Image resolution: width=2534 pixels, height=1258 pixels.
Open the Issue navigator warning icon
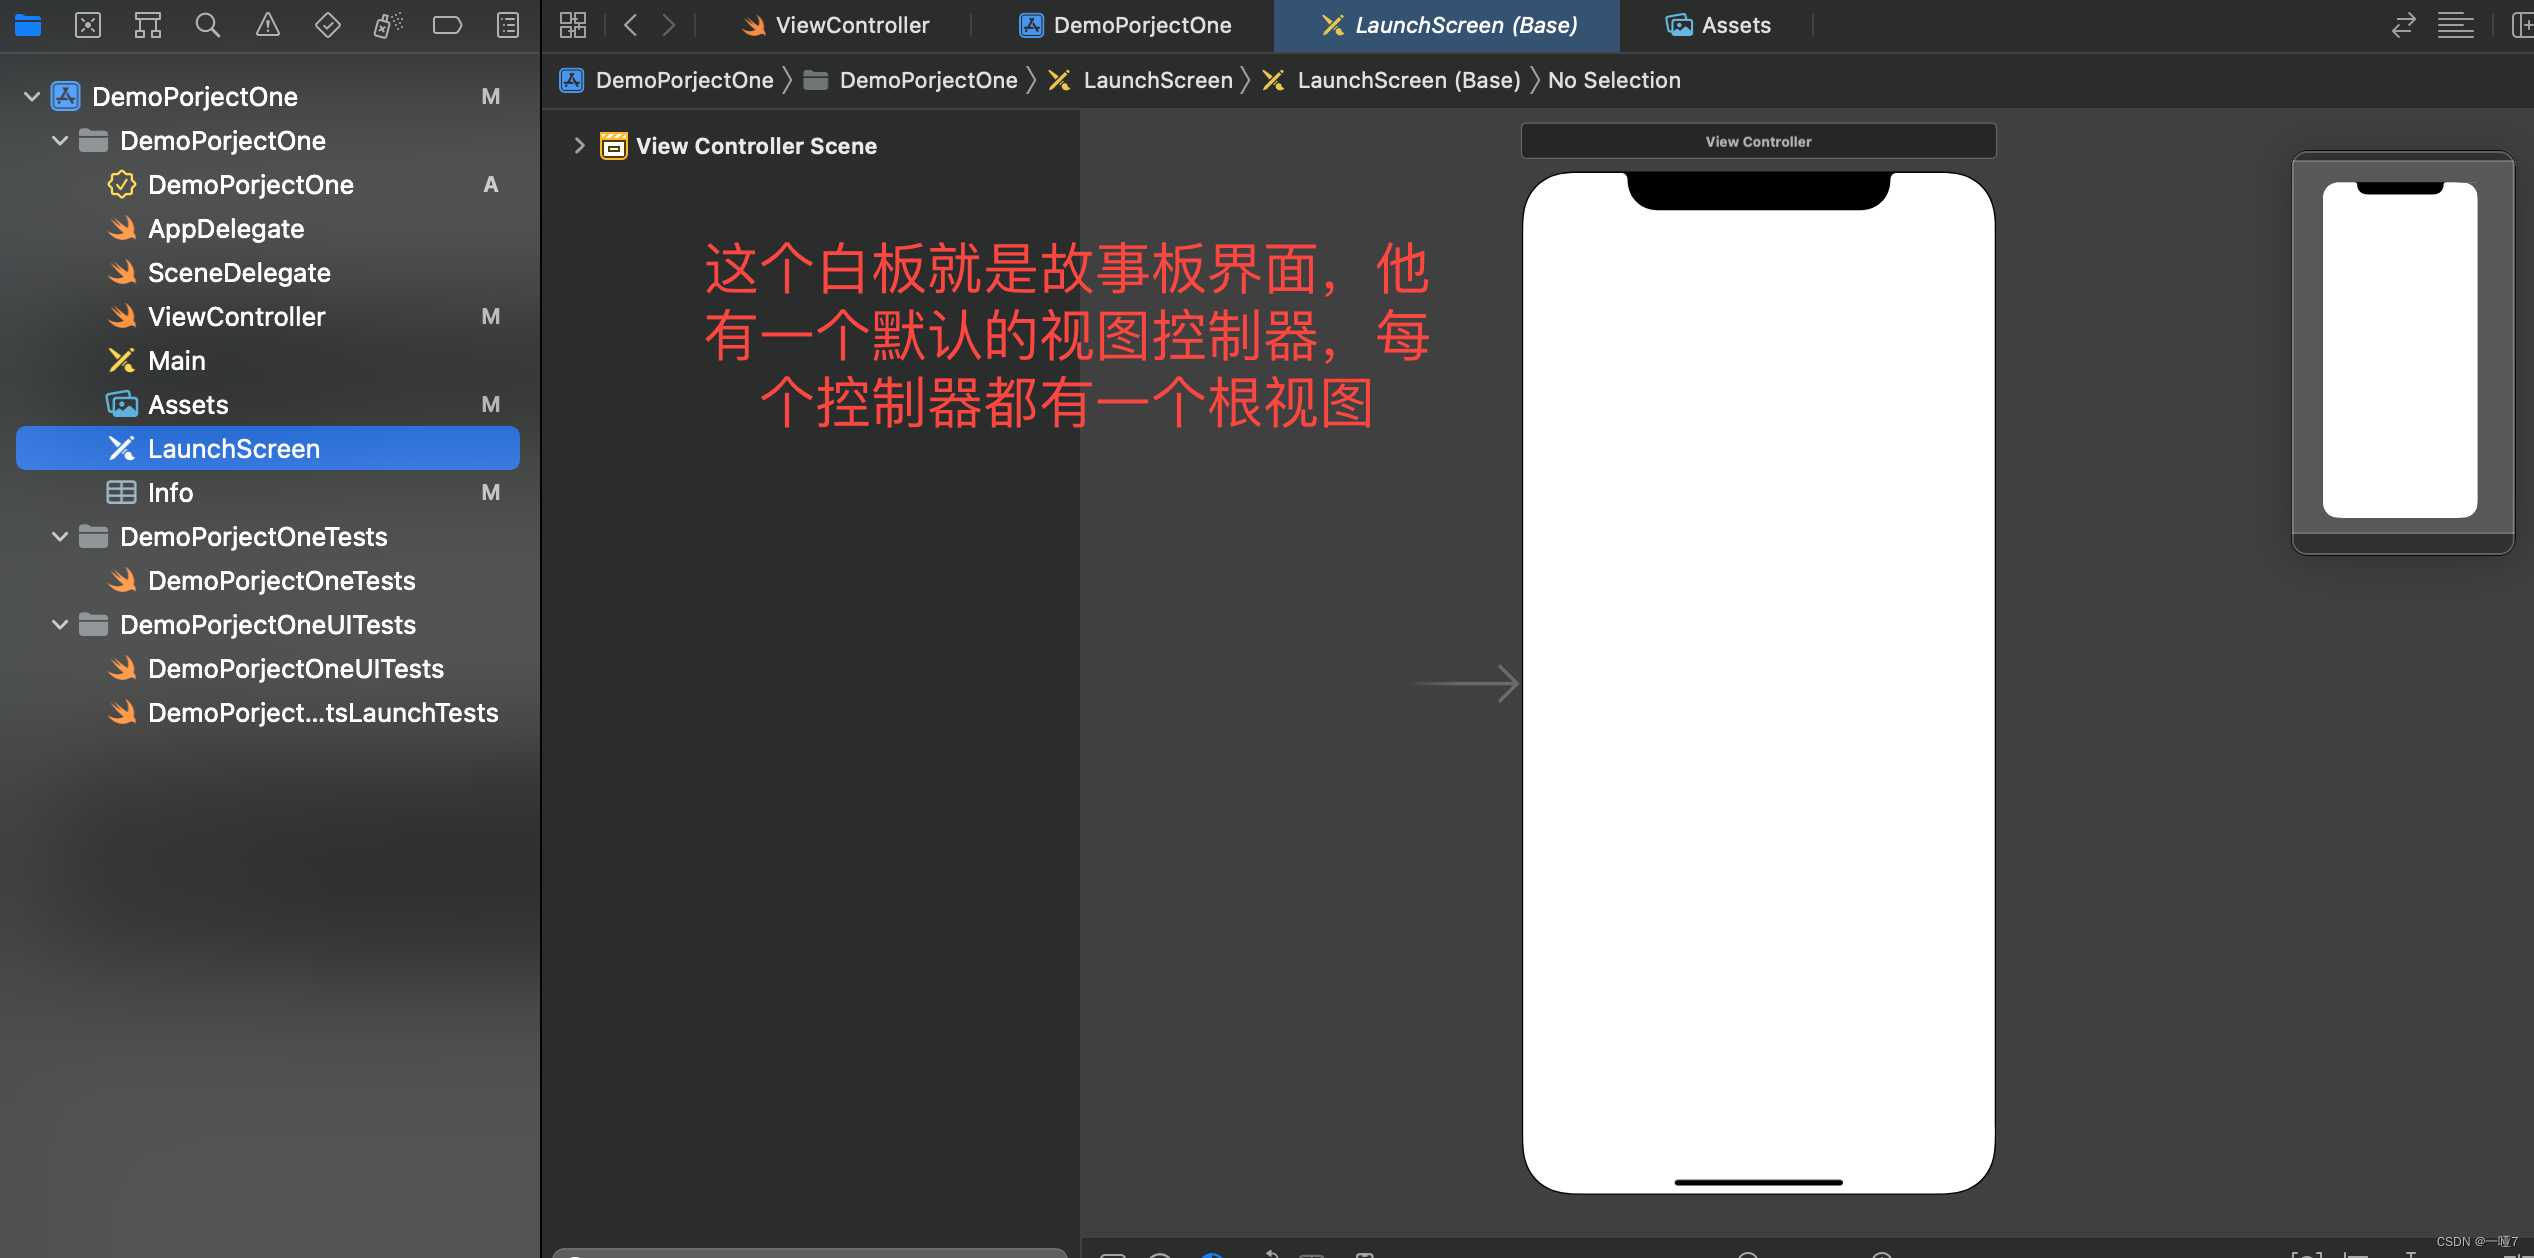tap(268, 25)
